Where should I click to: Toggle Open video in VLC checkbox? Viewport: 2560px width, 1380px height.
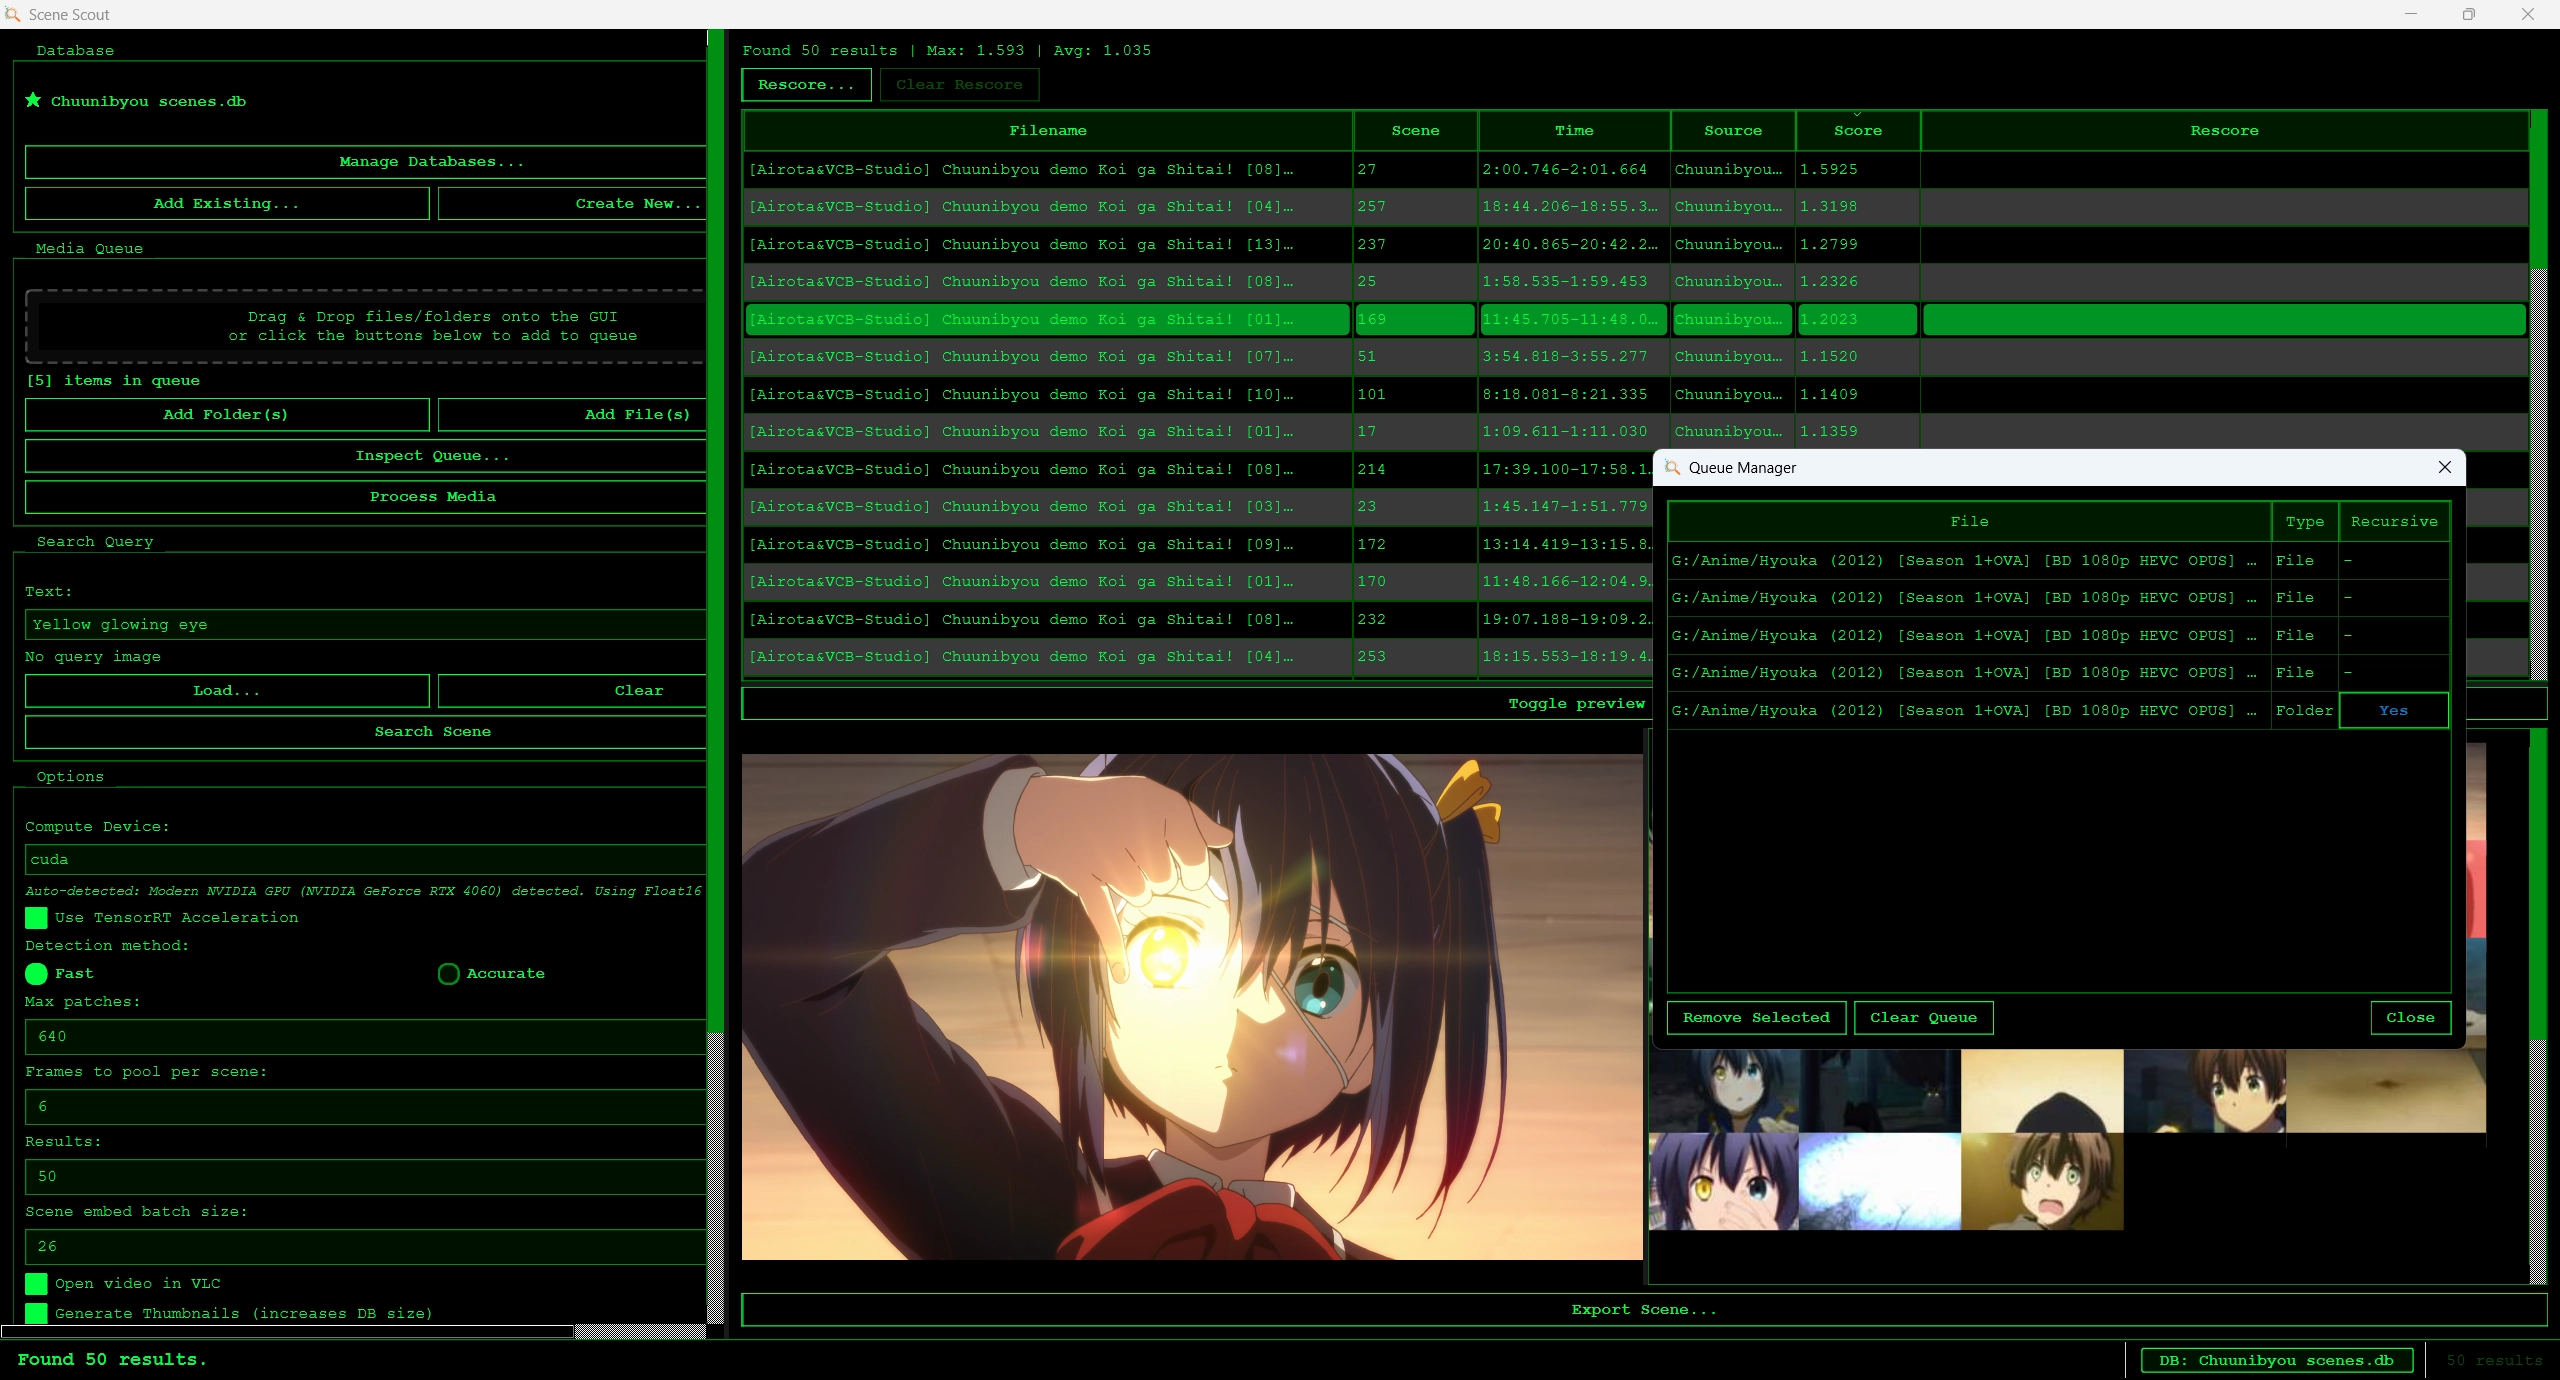[x=36, y=1283]
